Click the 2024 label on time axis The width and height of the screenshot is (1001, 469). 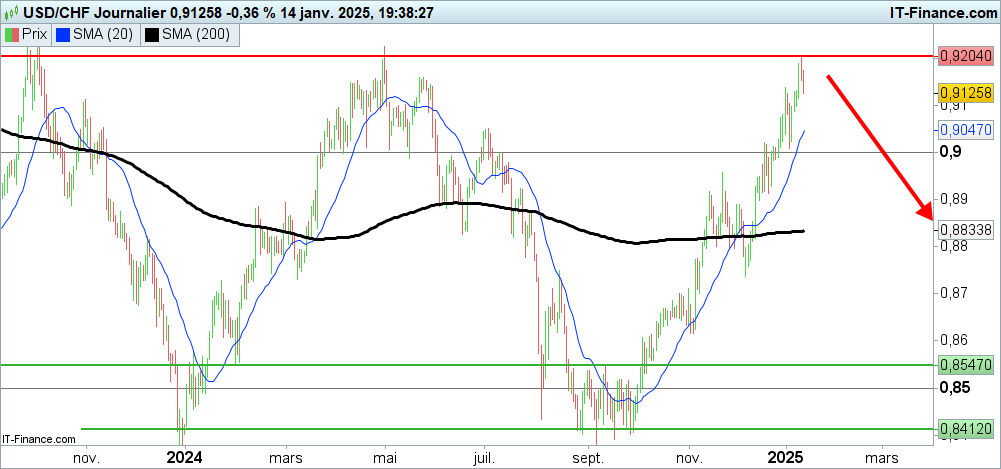point(184,457)
